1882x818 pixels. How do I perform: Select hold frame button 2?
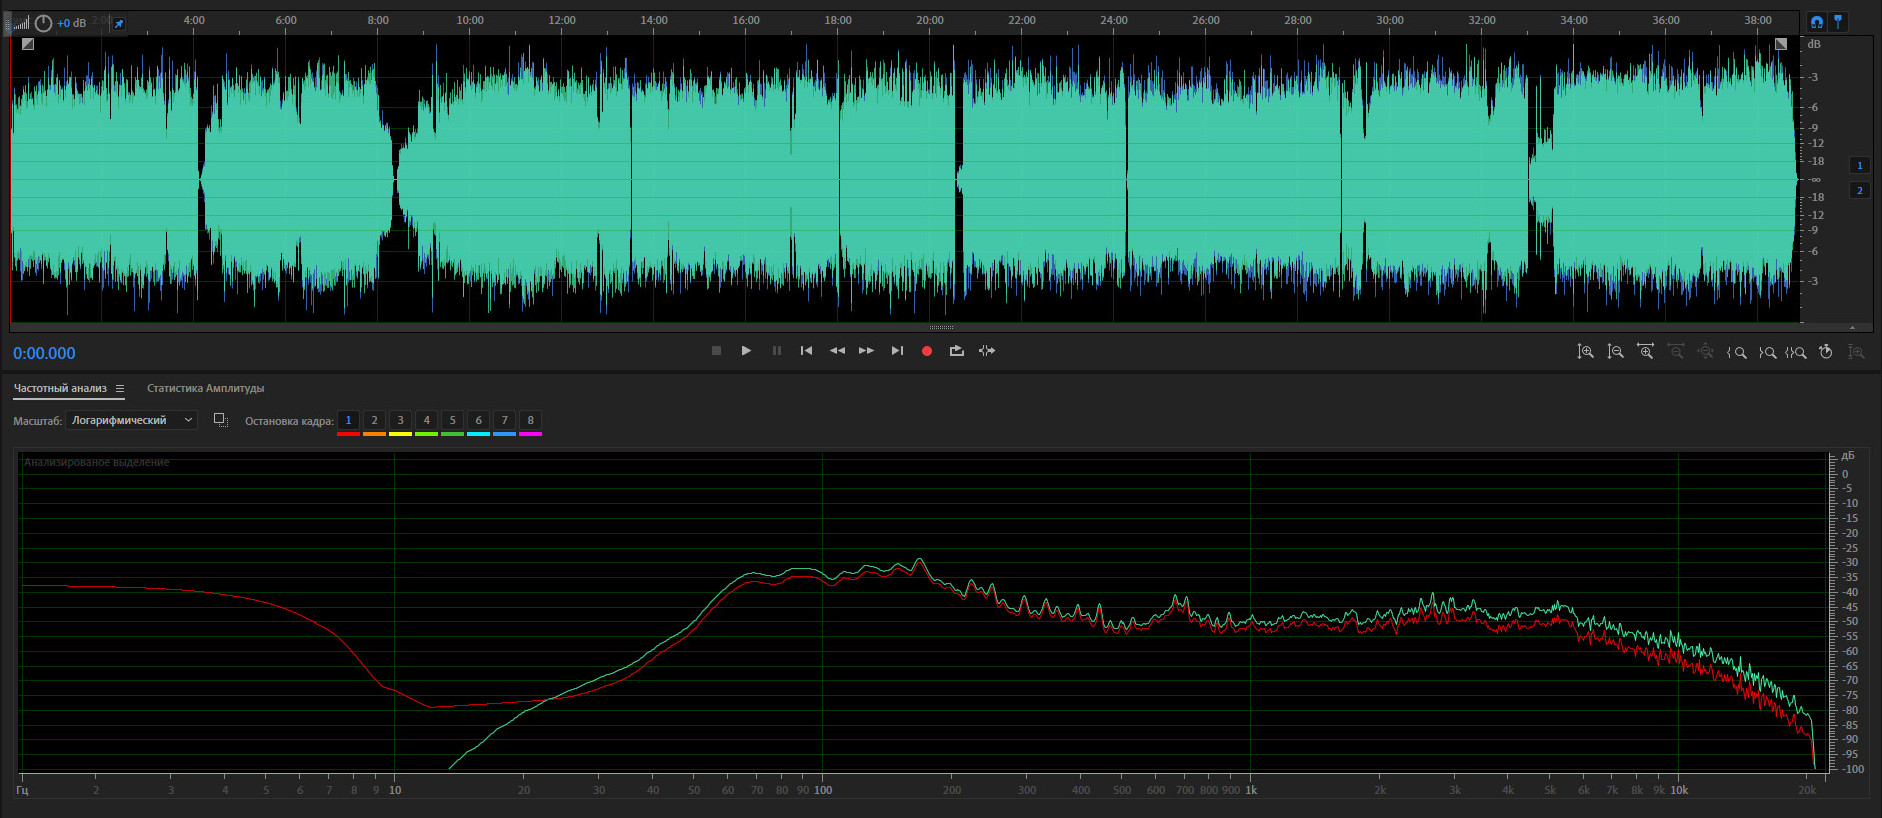[x=374, y=420]
